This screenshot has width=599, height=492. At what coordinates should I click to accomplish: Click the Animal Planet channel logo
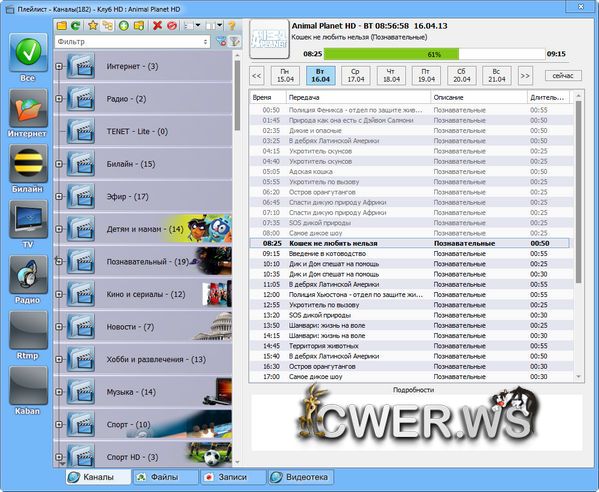tap(269, 39)
